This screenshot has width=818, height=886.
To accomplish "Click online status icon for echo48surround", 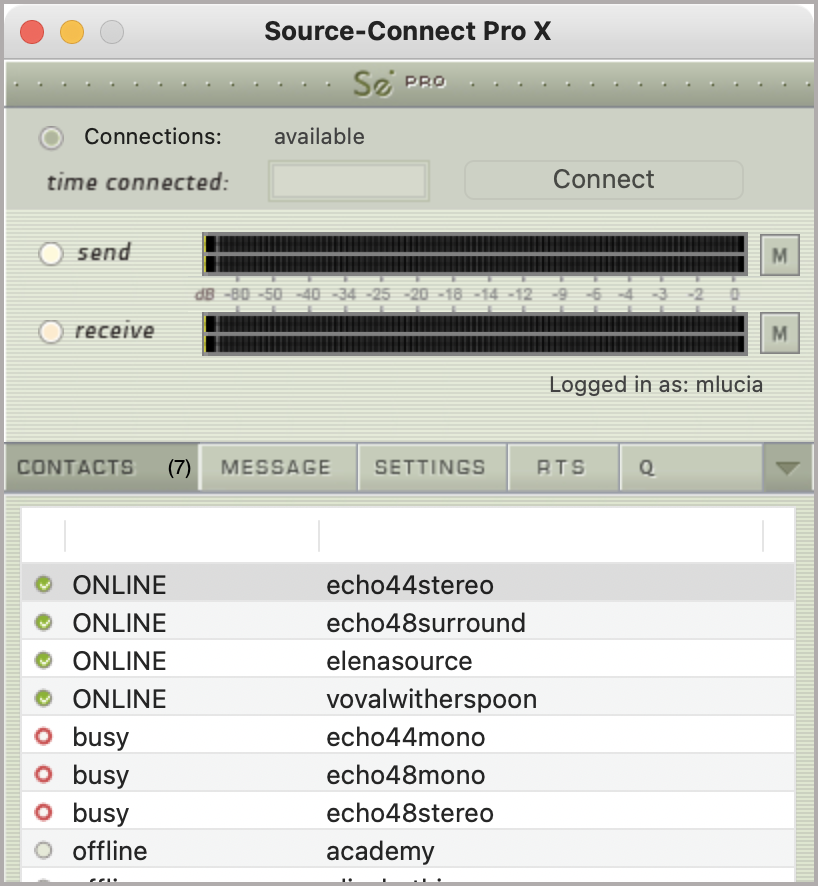I will pos(43,623).
